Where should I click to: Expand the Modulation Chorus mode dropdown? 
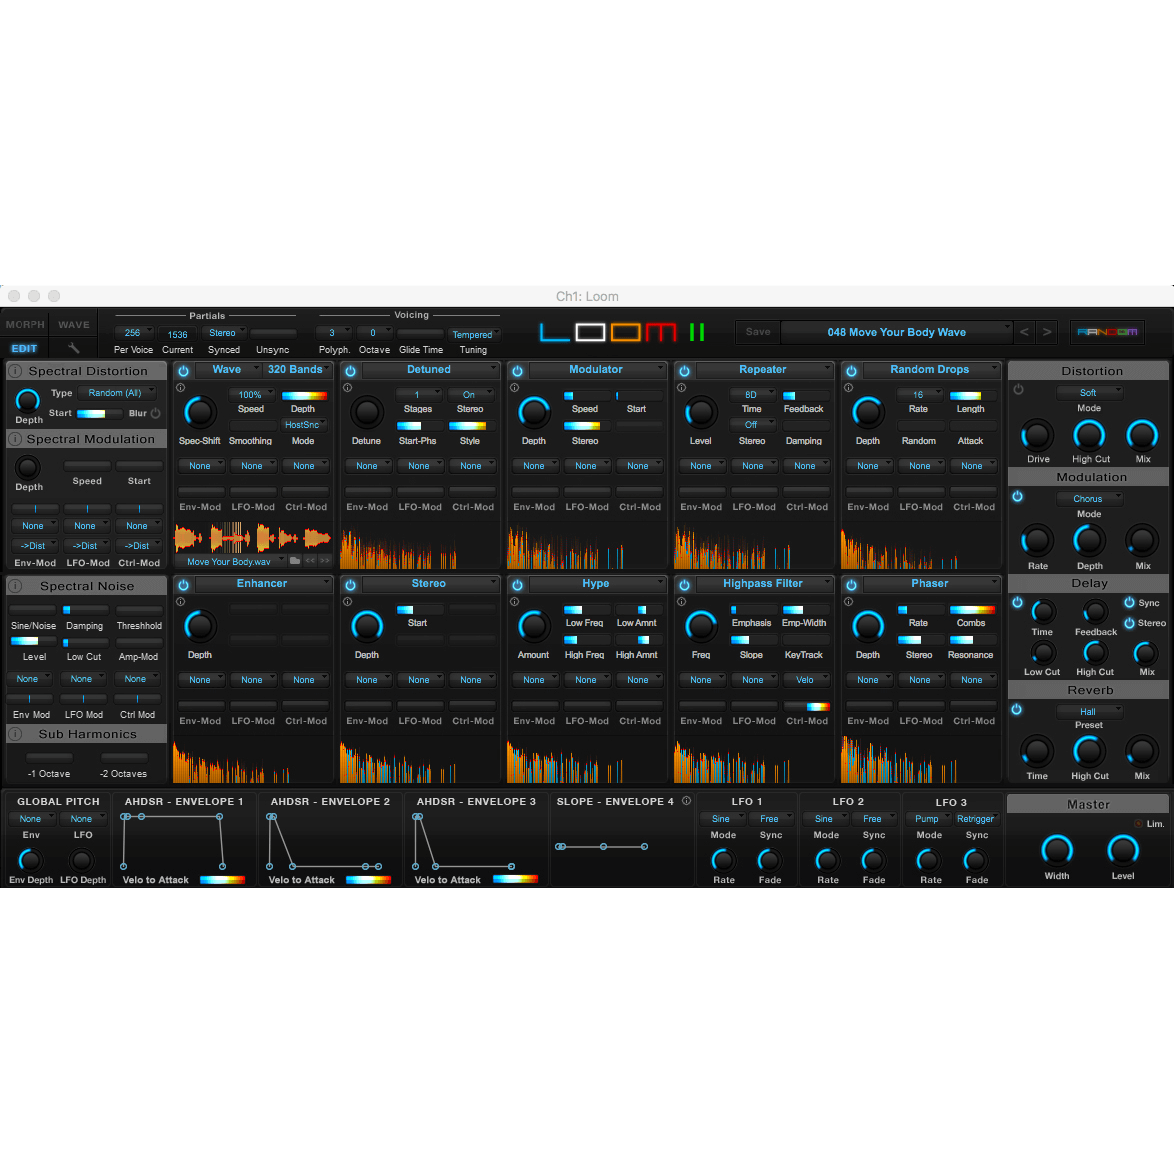[x=1089, y=499]
